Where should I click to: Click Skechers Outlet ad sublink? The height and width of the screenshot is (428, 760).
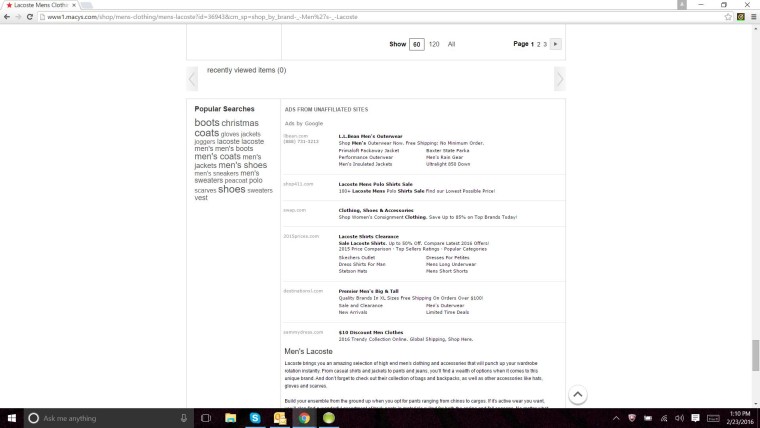(357, 258)
